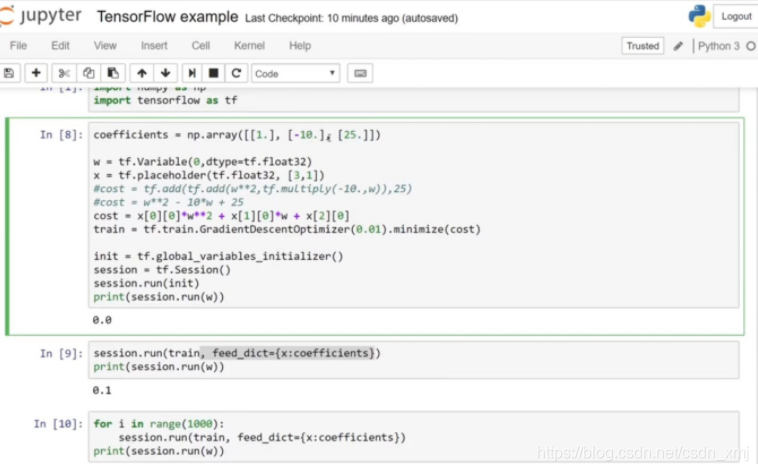Open the File menu
This screenshot has width=758, height=471.
[18, 45]
